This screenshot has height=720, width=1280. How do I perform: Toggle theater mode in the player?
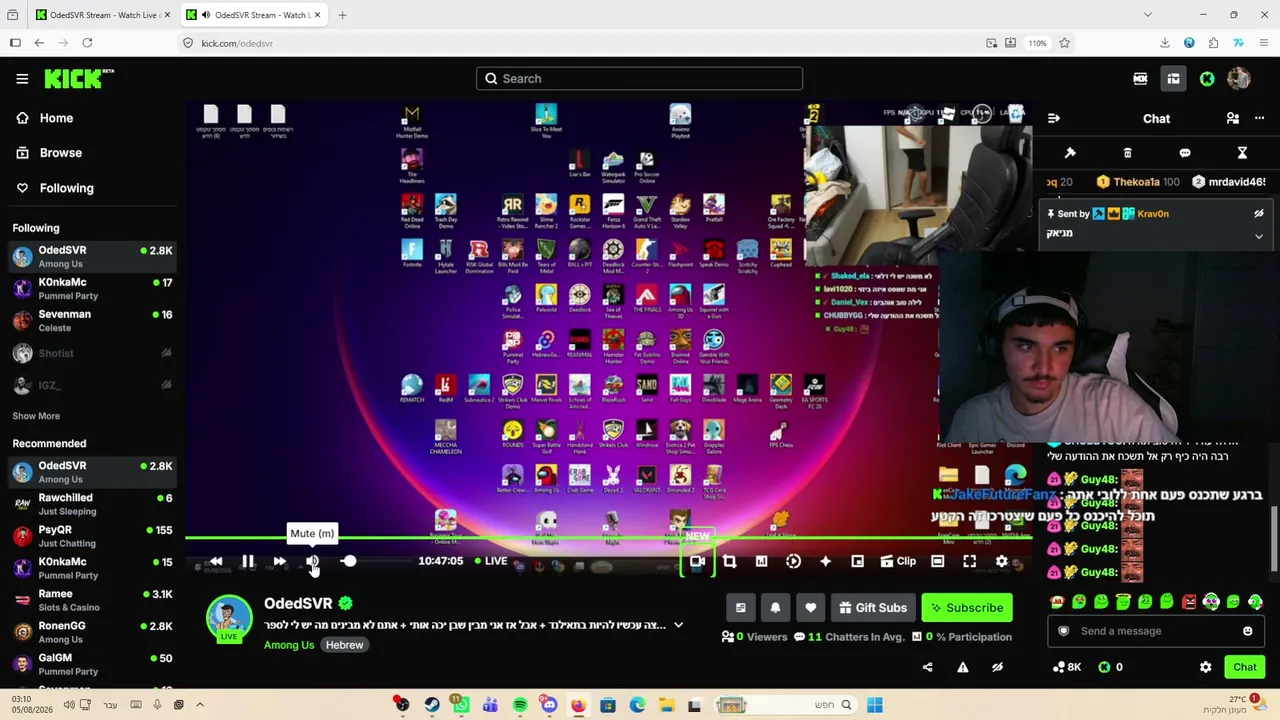[x=937, y=562]
